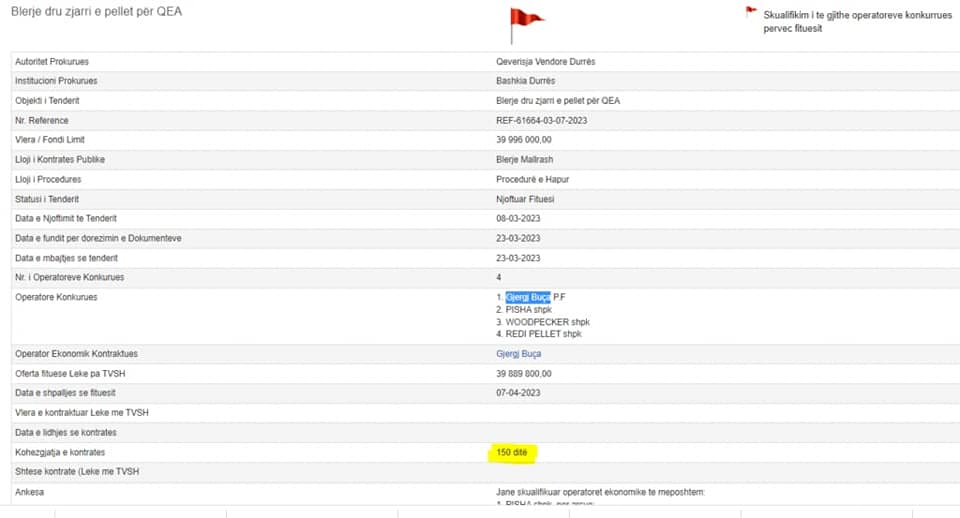This screenshot has width=960, height=518.
Task: Click the yellow highlighted 150 ditë value
Action: click(x=512, y=452)
